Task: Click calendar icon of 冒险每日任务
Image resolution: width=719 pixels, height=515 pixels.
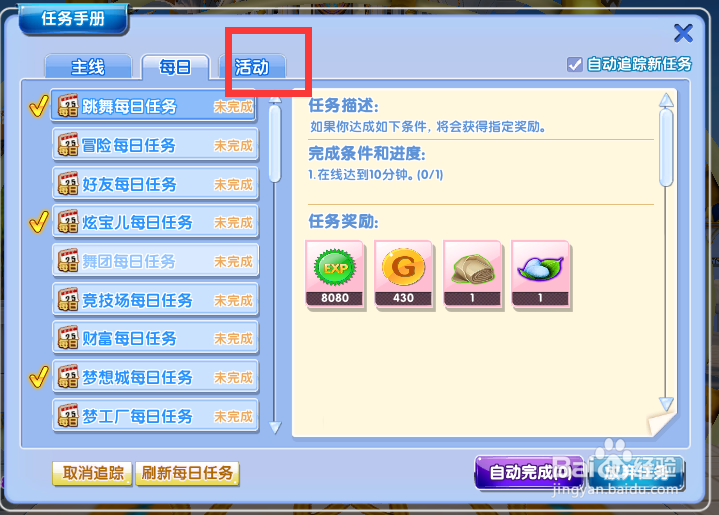Action: [x=68, y=144]
